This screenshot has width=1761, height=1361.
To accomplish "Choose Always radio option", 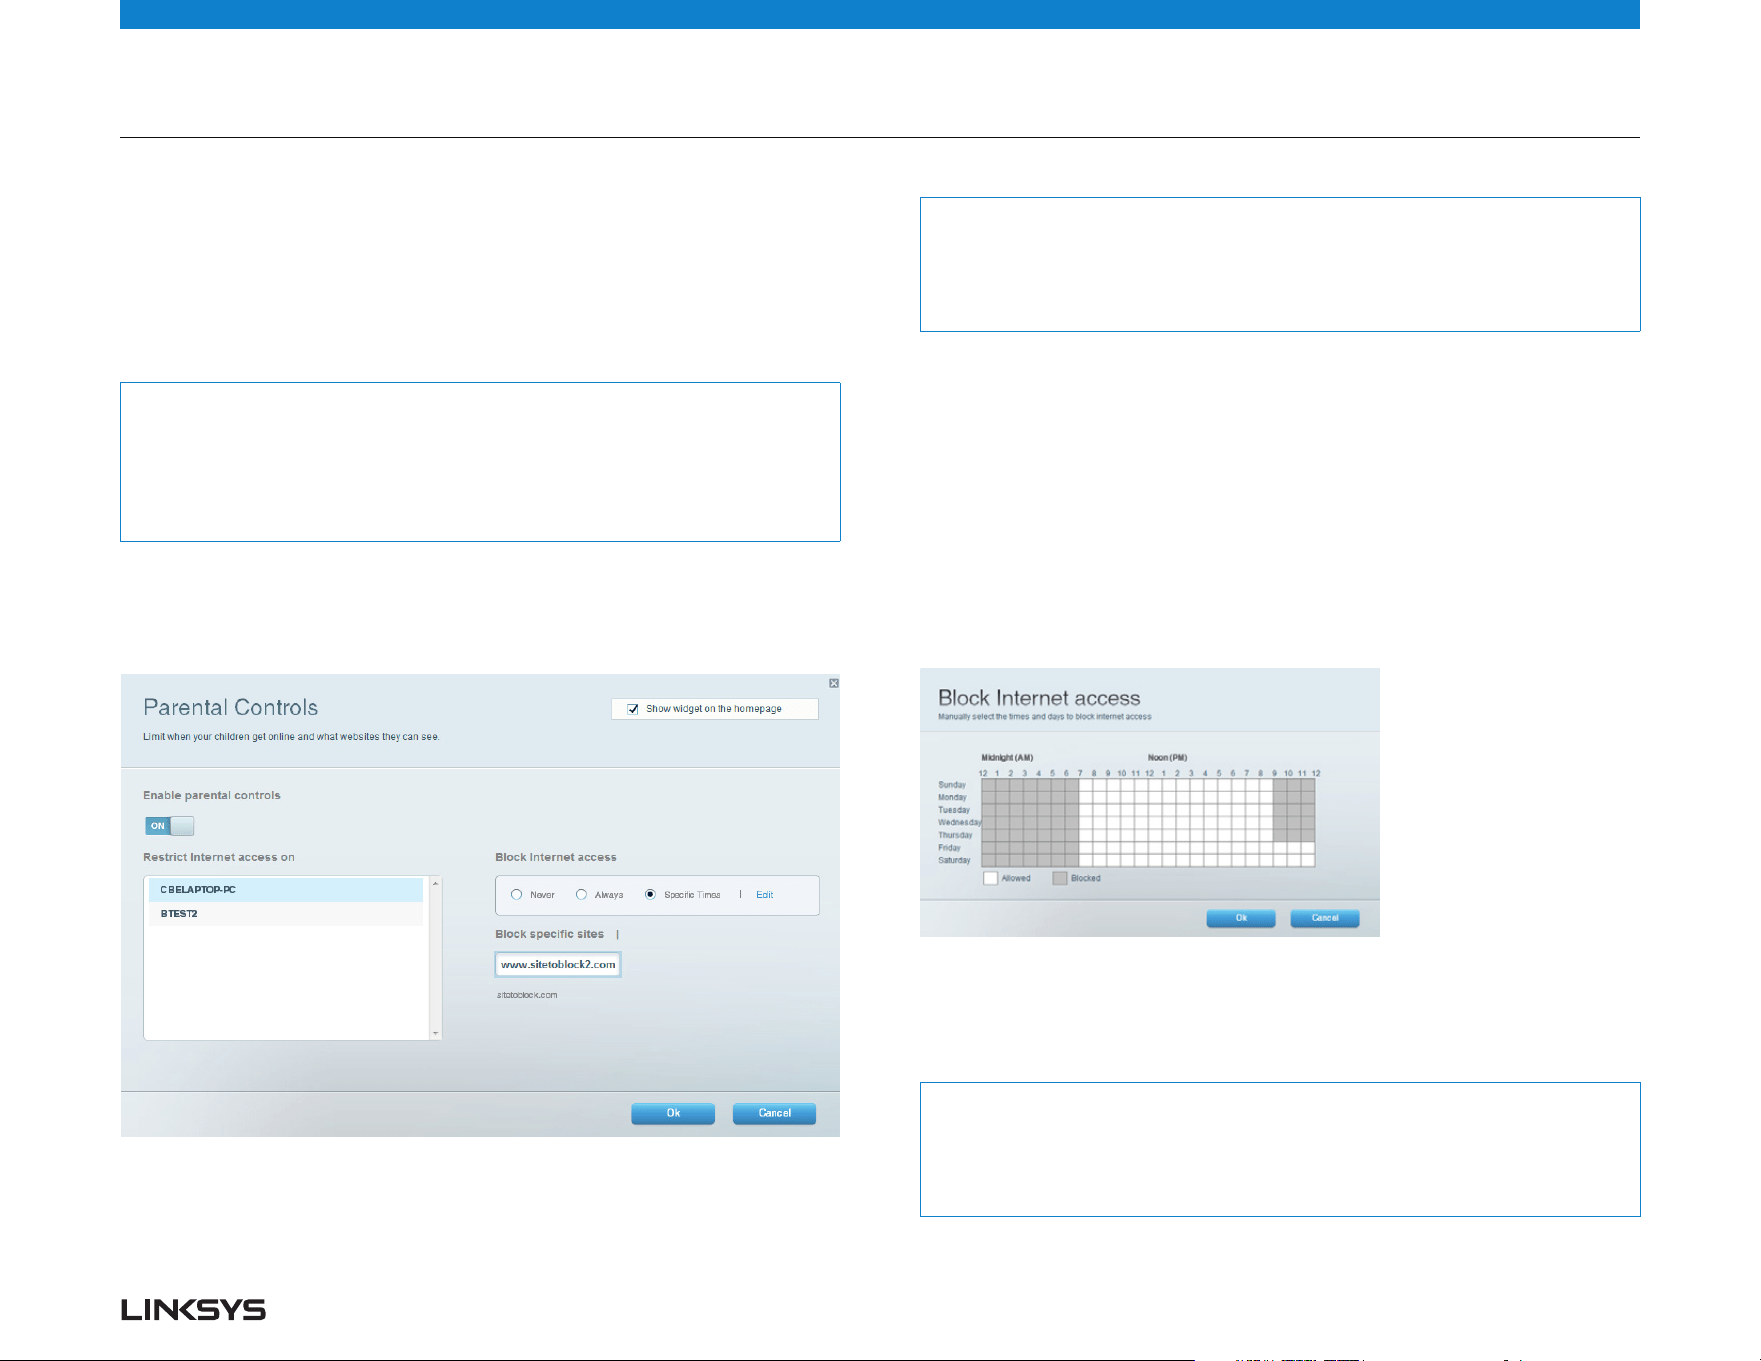I will [581, 895].
